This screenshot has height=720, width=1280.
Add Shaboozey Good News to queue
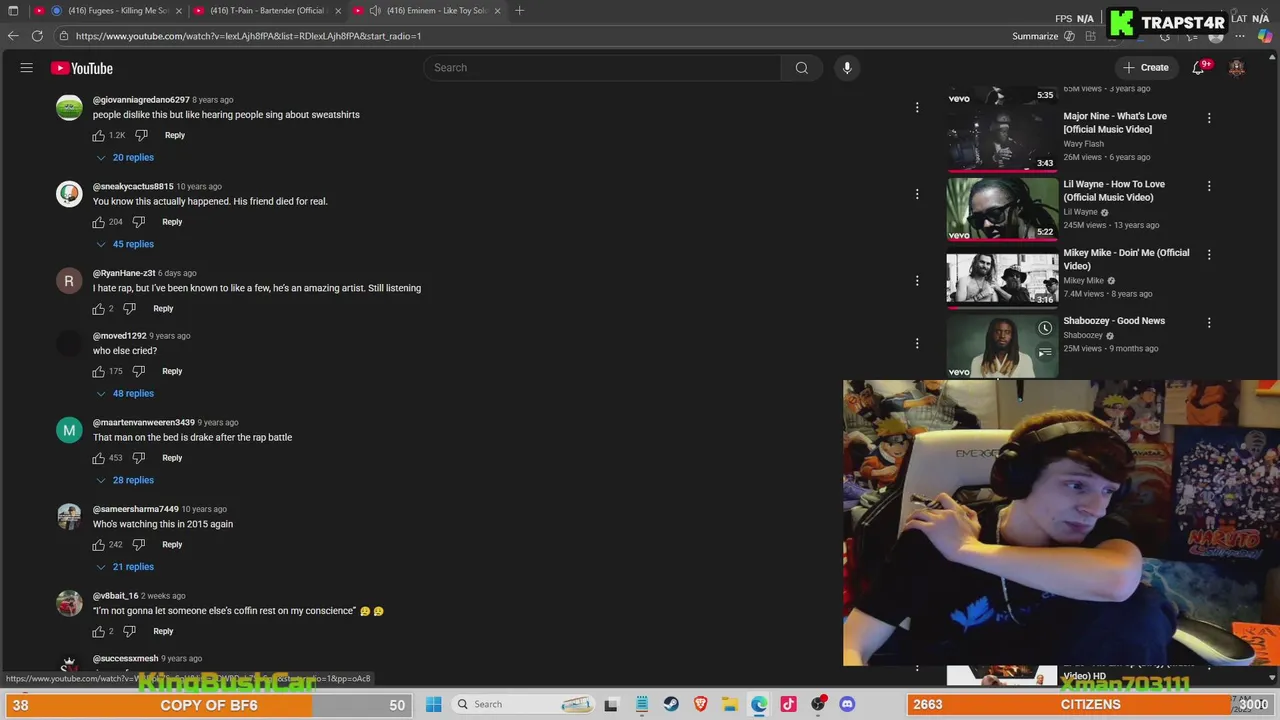1045,352
